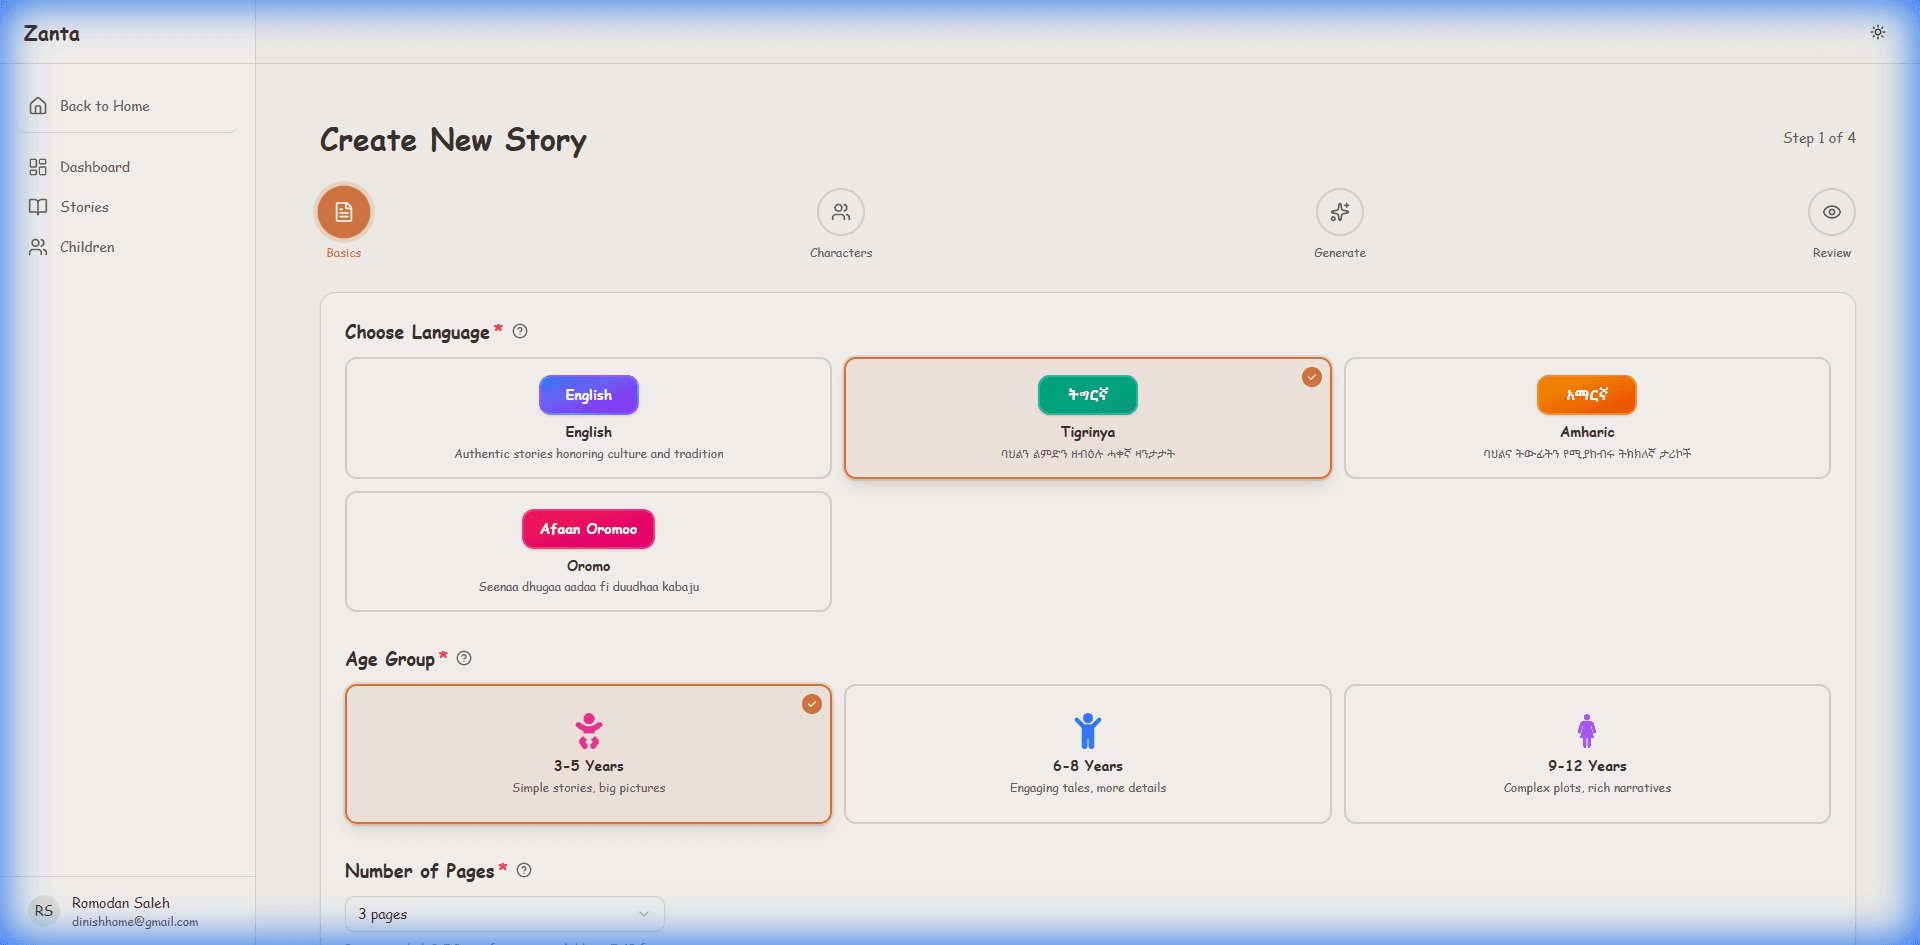Click the Zanta app logo
1920x945 pixels.
[50, 32]
